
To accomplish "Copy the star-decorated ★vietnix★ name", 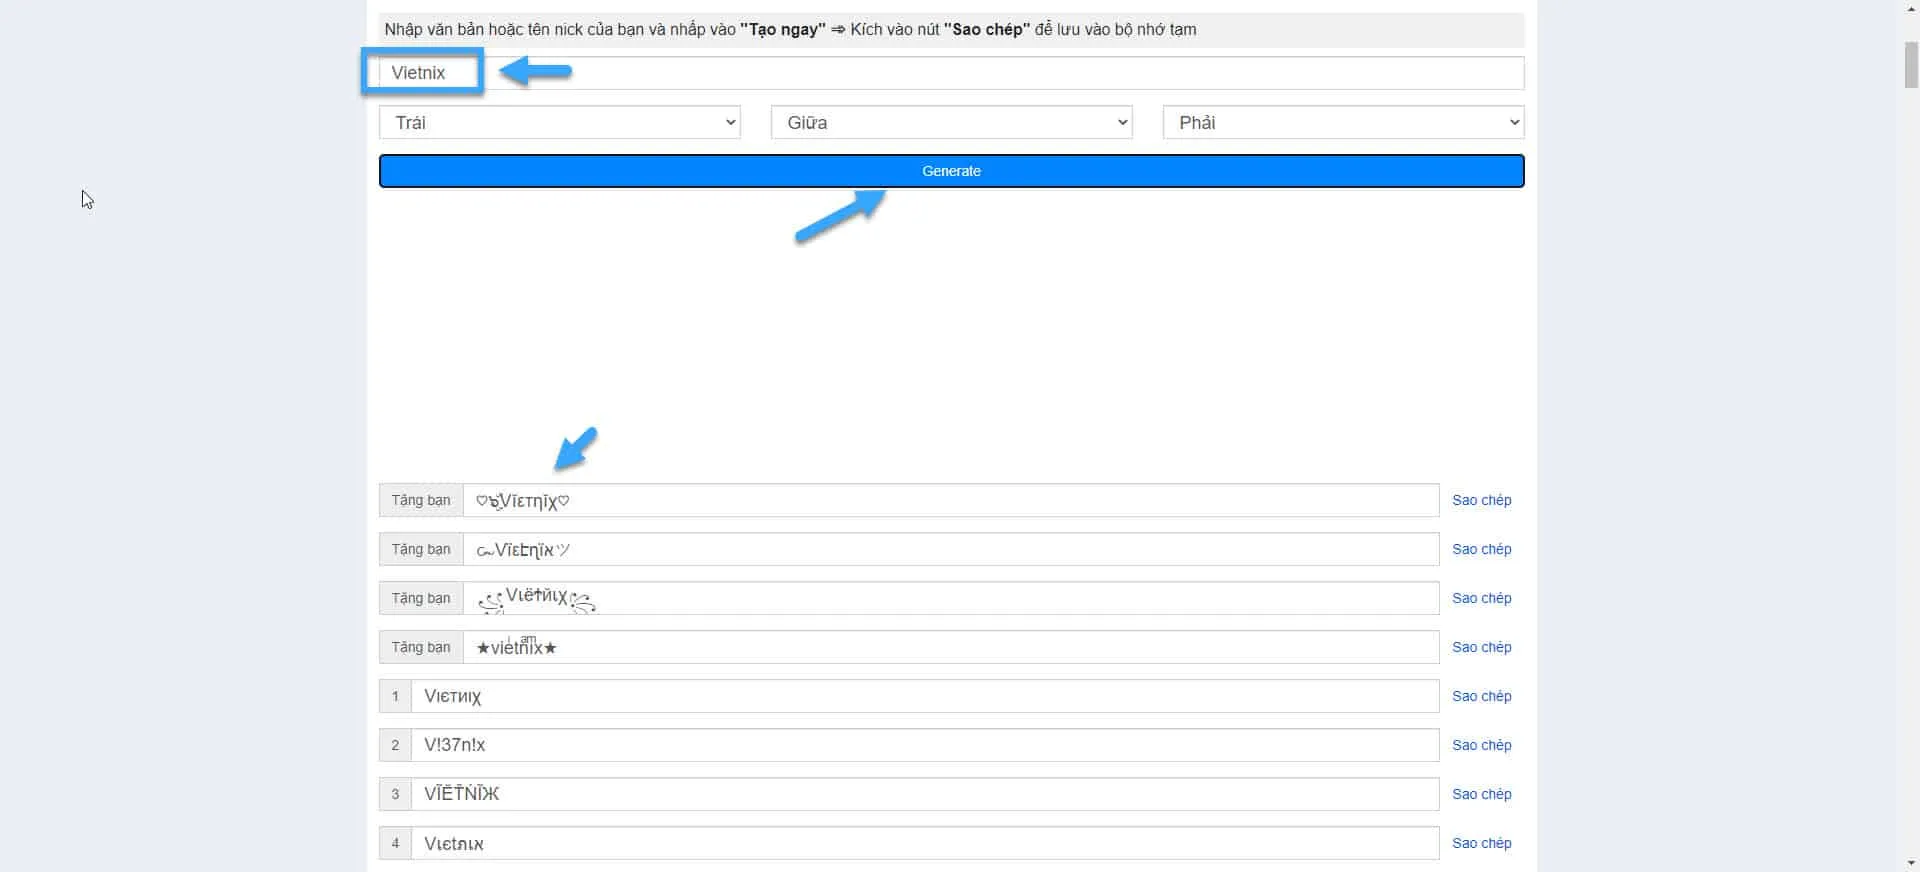I will 1481,647.
